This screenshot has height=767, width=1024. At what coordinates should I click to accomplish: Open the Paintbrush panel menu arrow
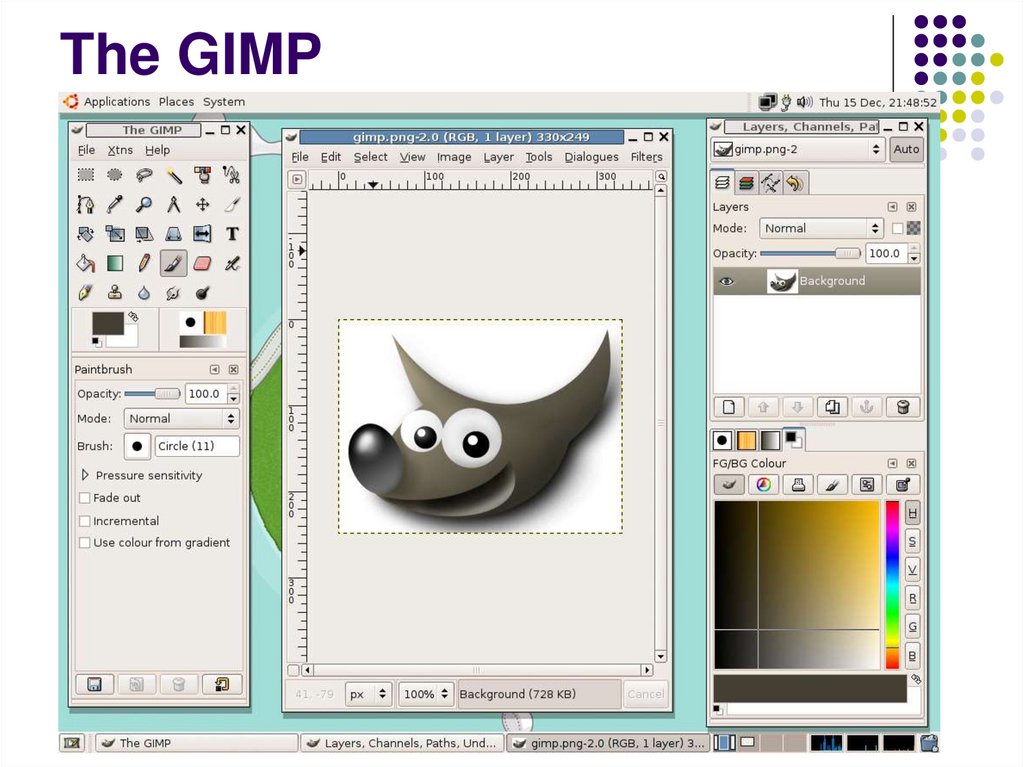pyautogui.click(x=214, y=370)
